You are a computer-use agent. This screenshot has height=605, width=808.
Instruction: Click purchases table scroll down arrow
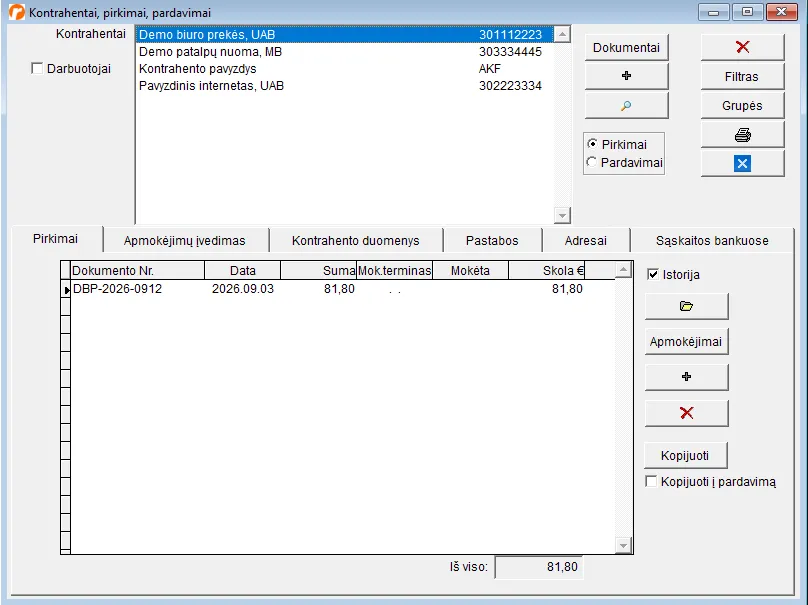[x=624, y=545]
